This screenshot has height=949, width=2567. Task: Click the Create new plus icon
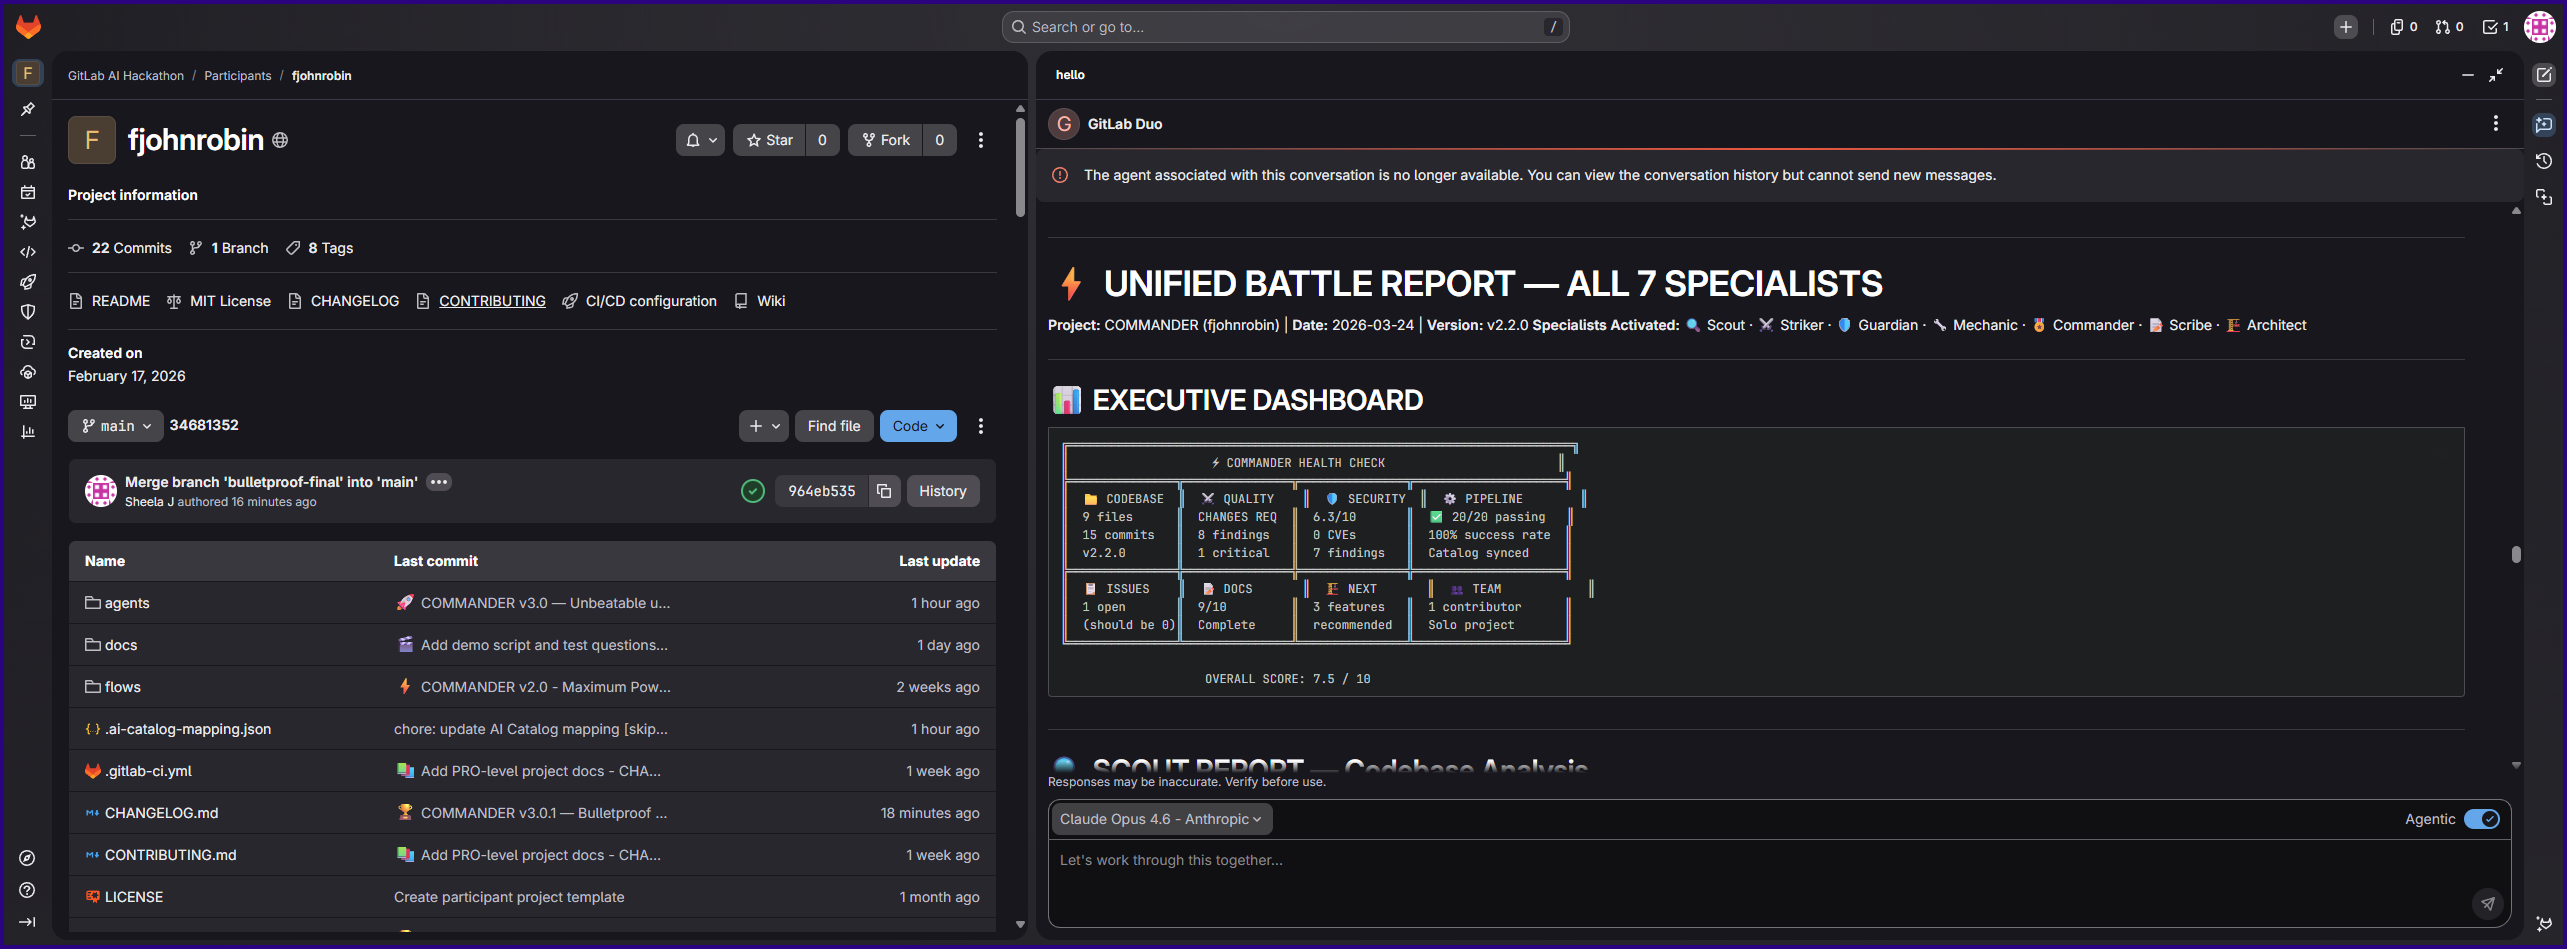[x=2346, y=27]
